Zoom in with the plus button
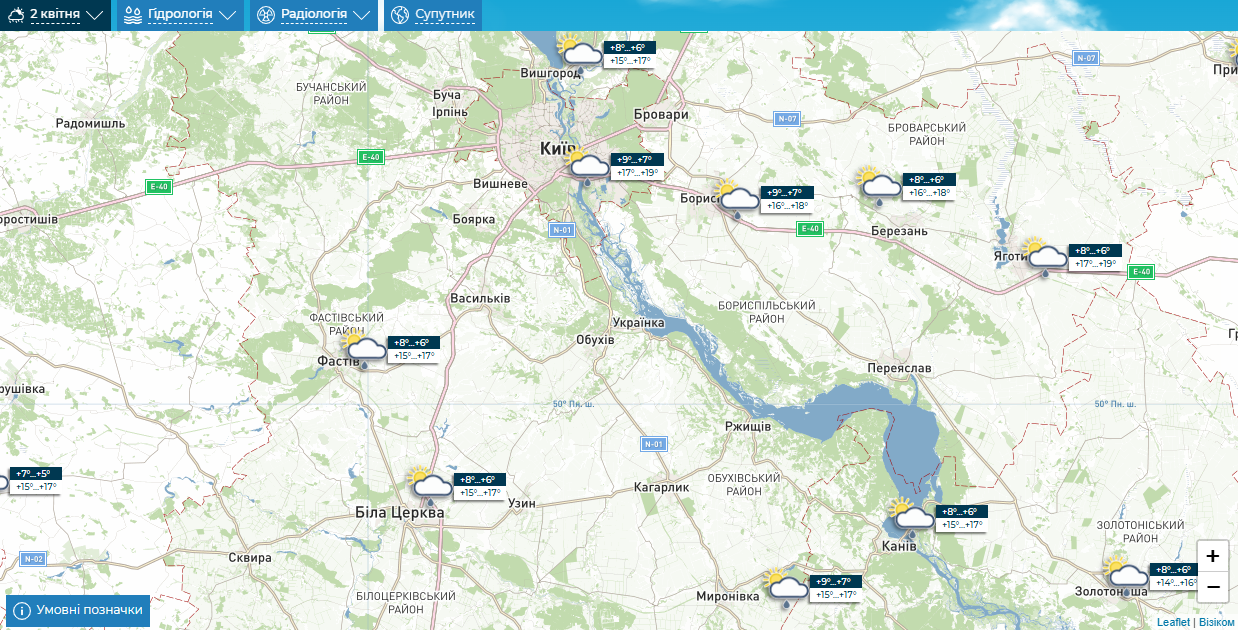The height and width of the screenshot is (630, 1238). 1213,556
